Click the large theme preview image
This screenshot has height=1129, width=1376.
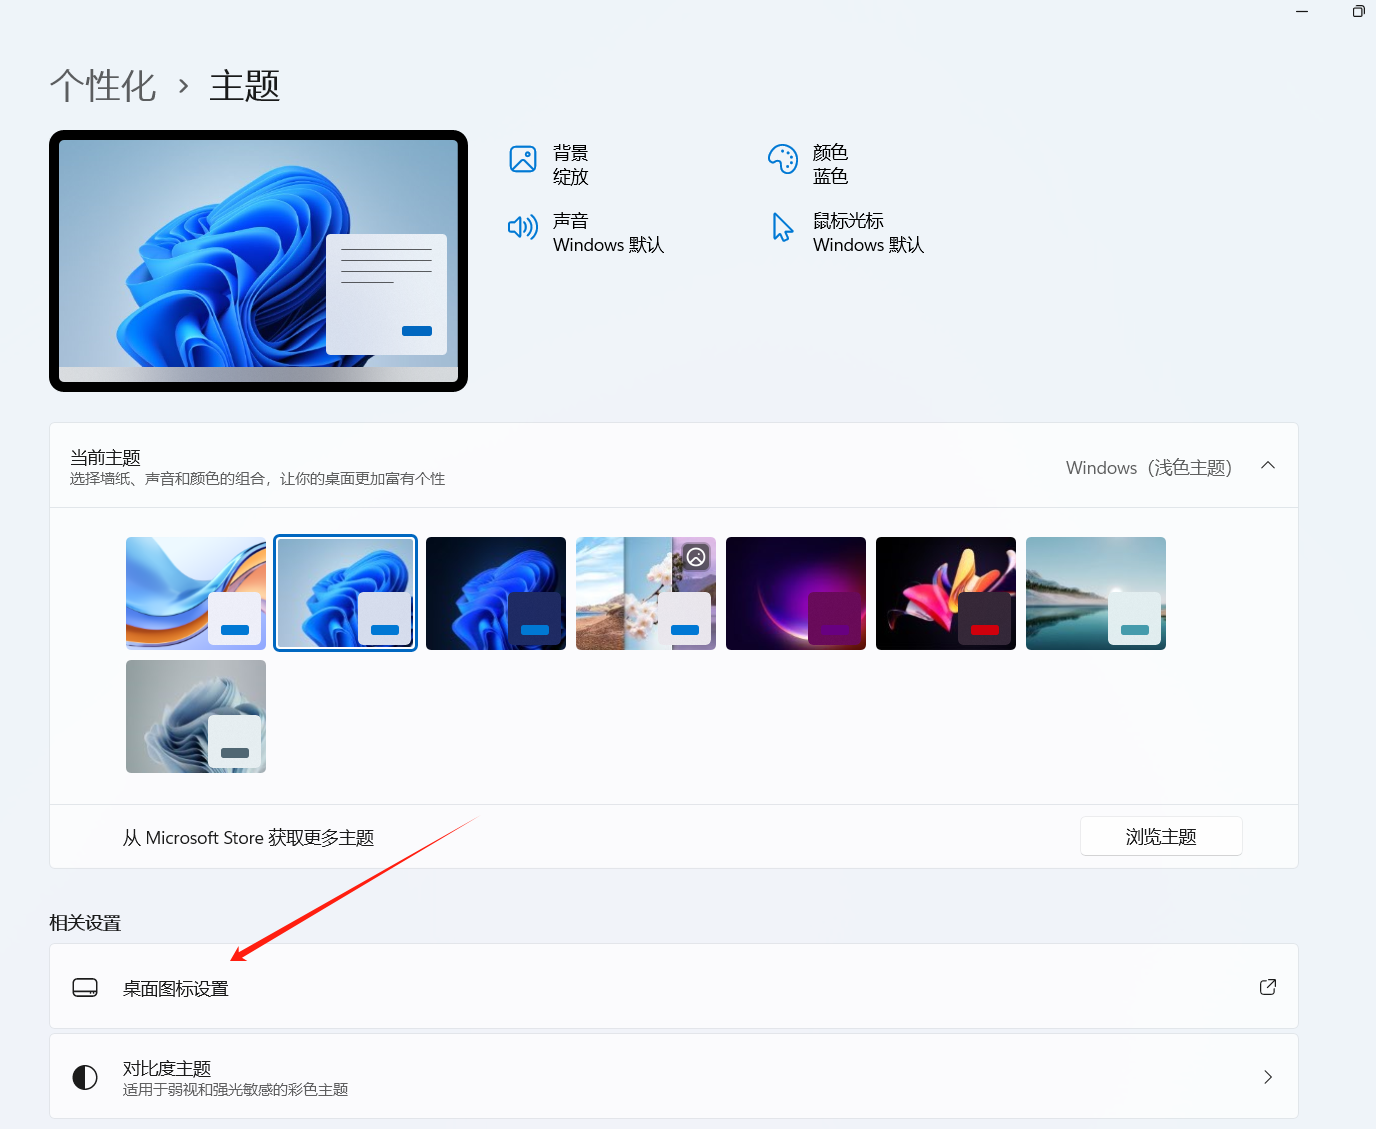[x=258, y=261]
